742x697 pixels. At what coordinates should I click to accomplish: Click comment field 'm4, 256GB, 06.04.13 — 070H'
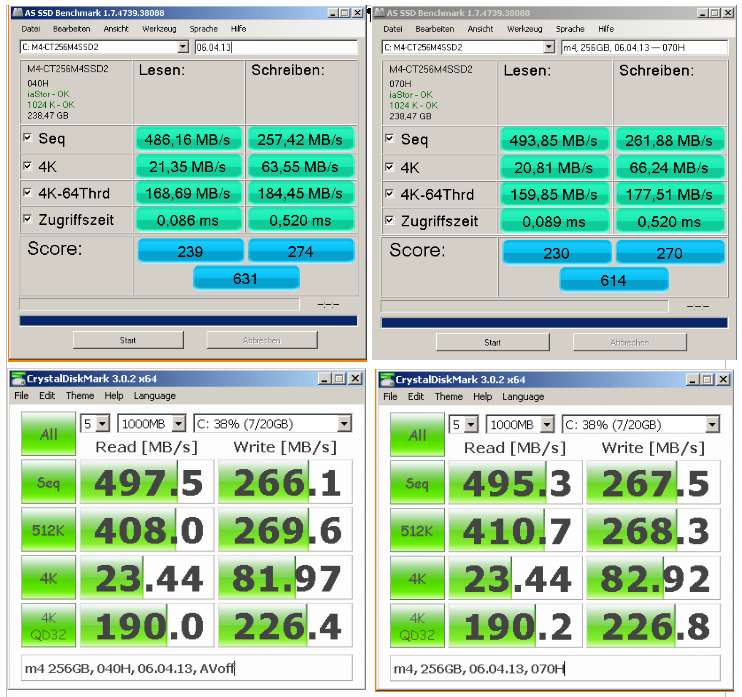644,47
